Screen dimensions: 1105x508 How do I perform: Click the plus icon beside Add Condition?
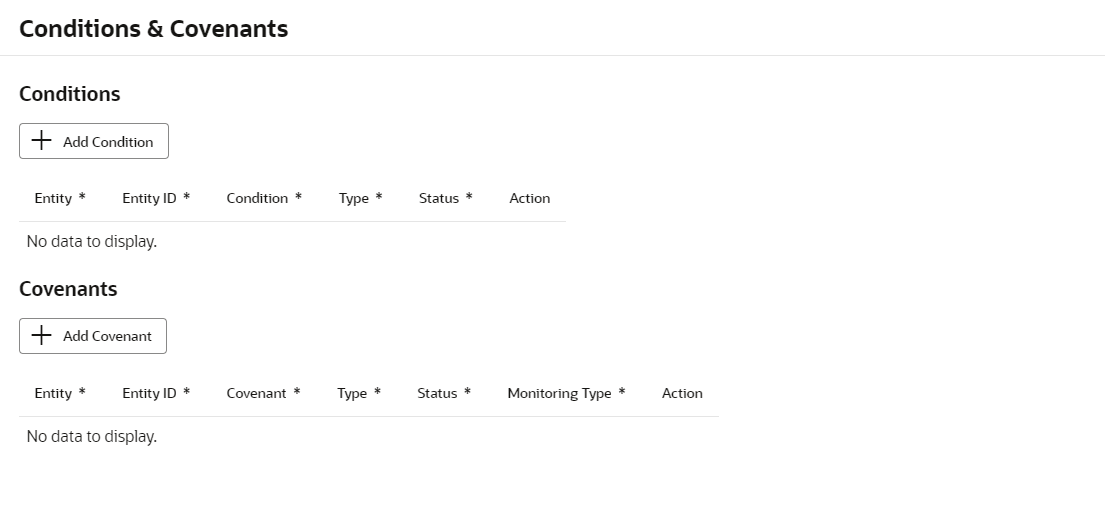[x=41, y=141]
